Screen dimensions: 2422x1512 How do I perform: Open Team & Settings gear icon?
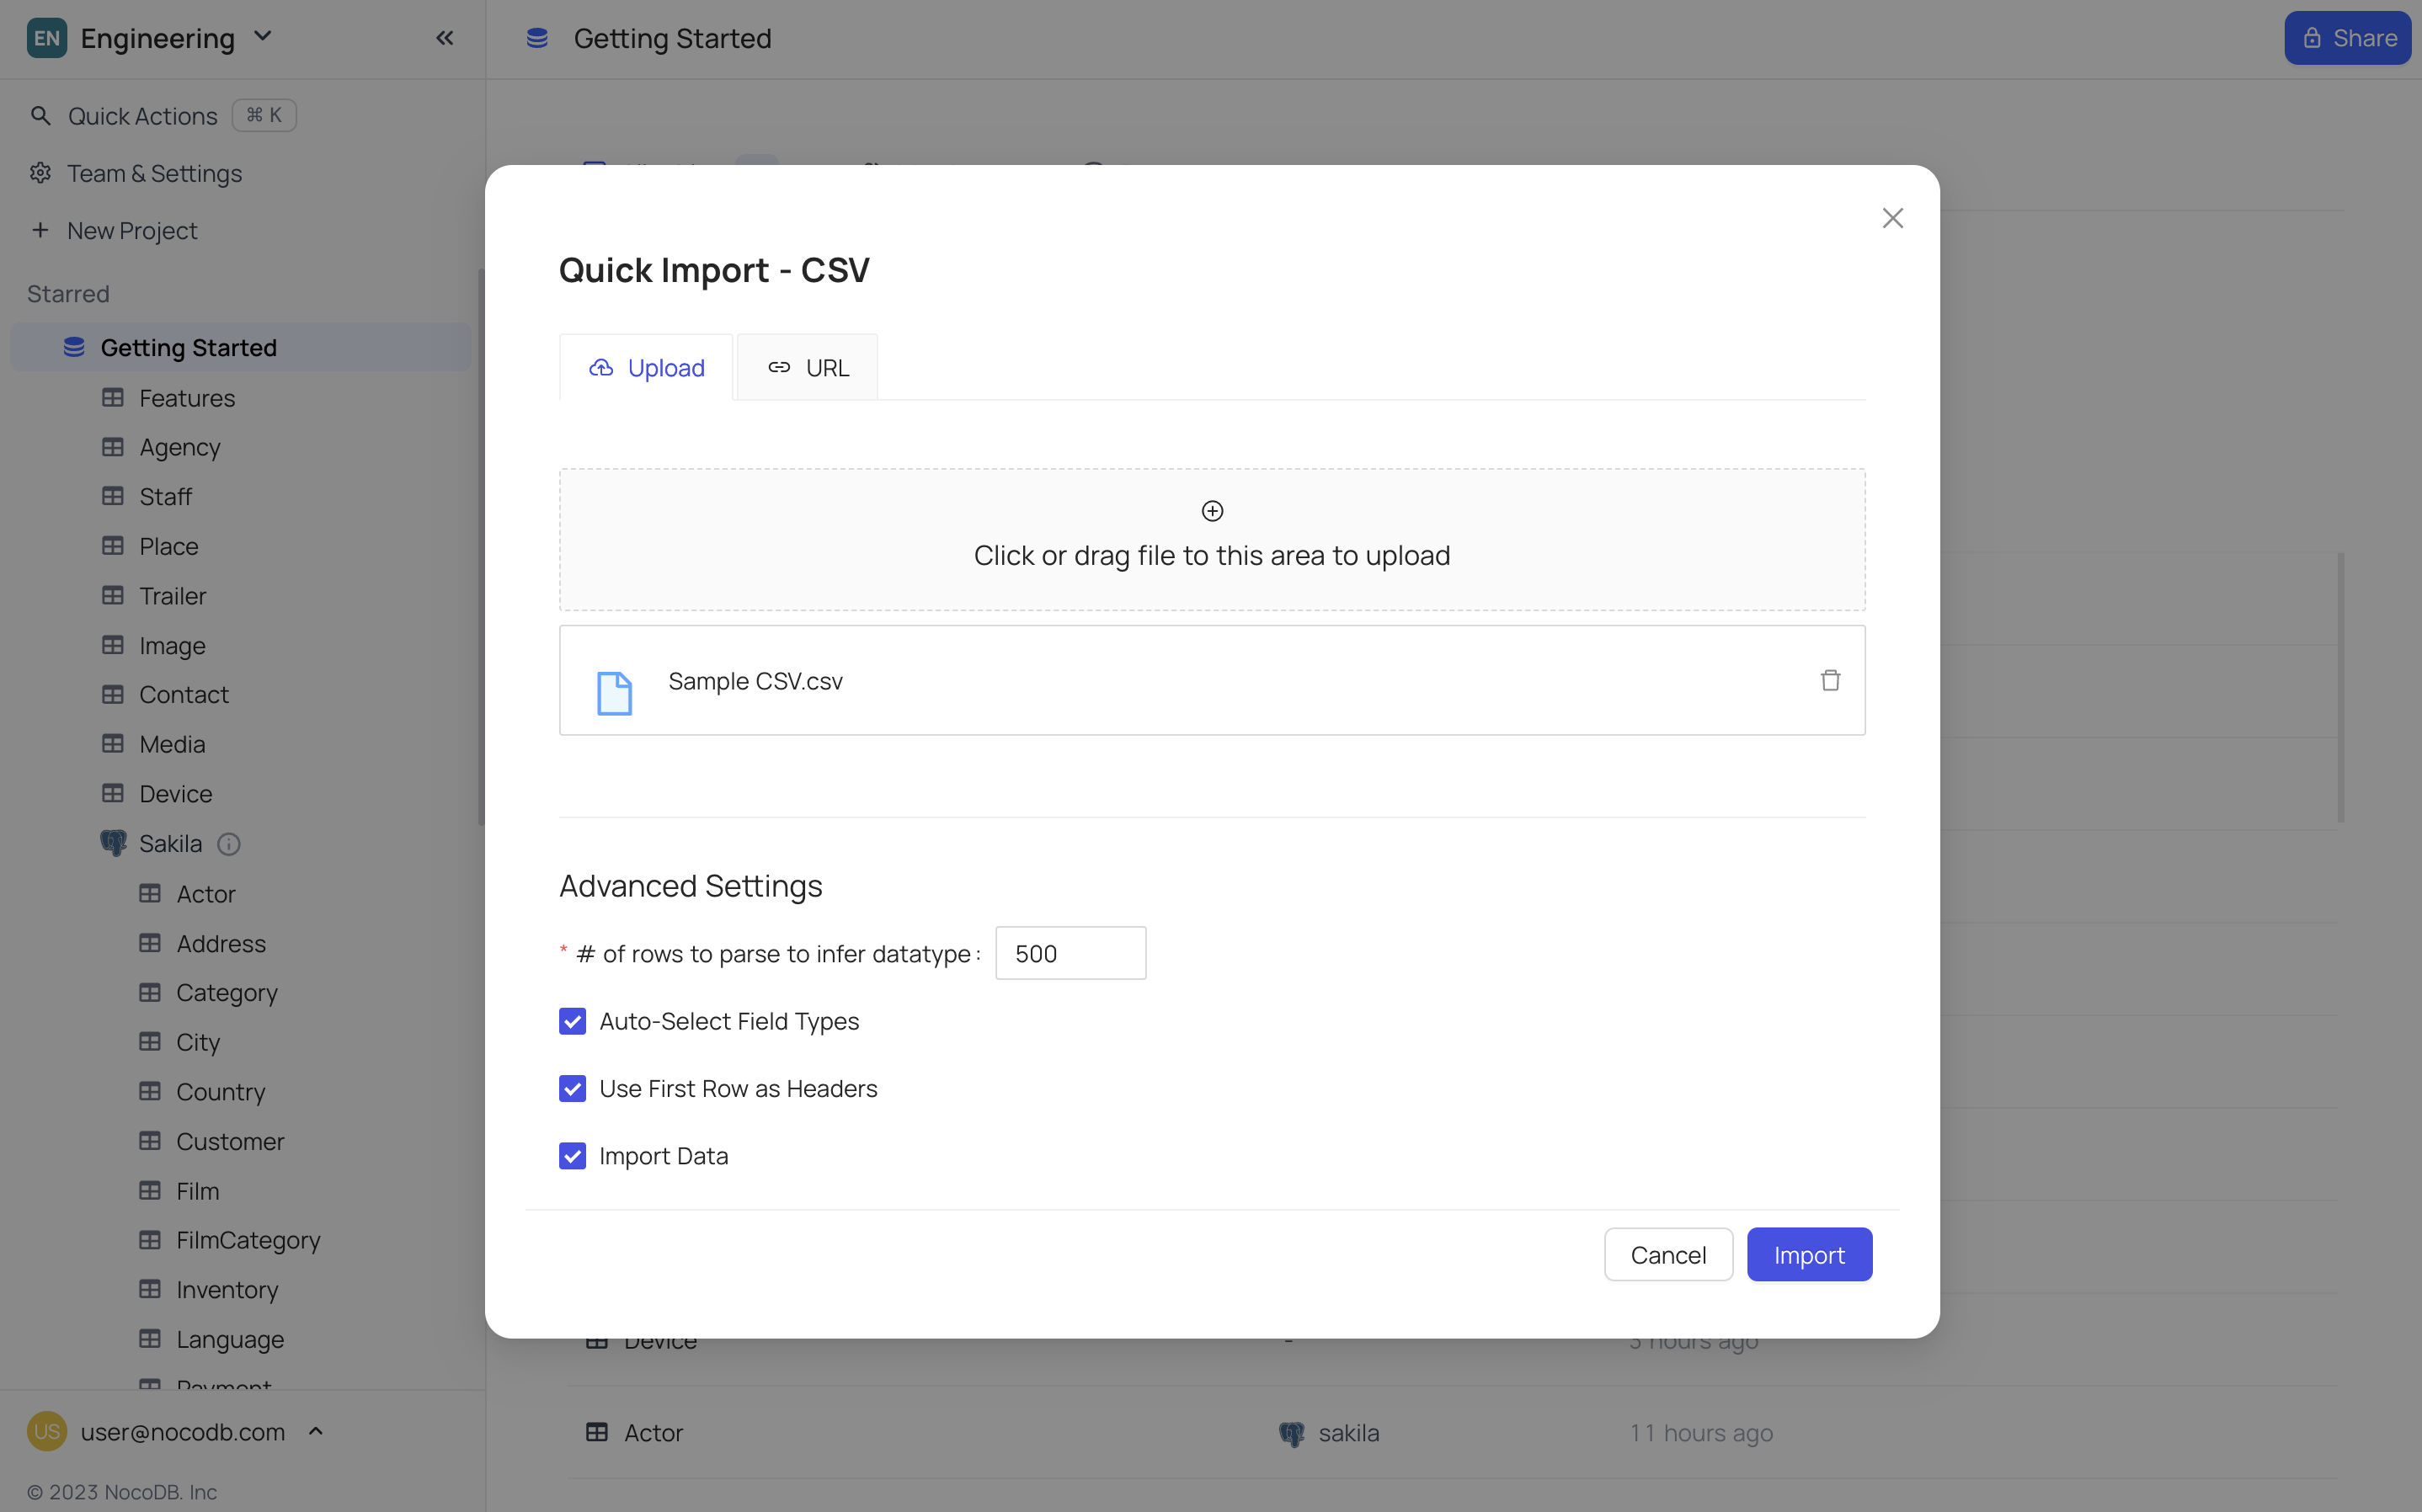click(x=40, y=173)
